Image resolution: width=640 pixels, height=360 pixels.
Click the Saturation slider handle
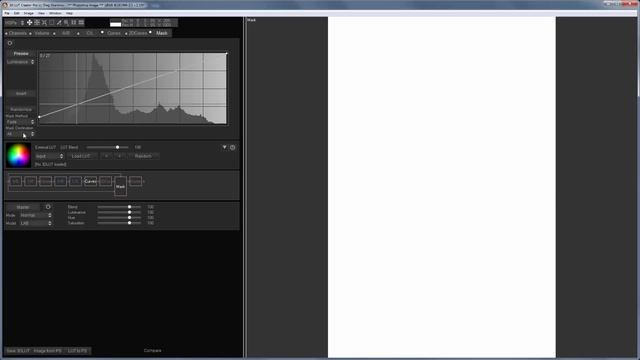point(129,223)
